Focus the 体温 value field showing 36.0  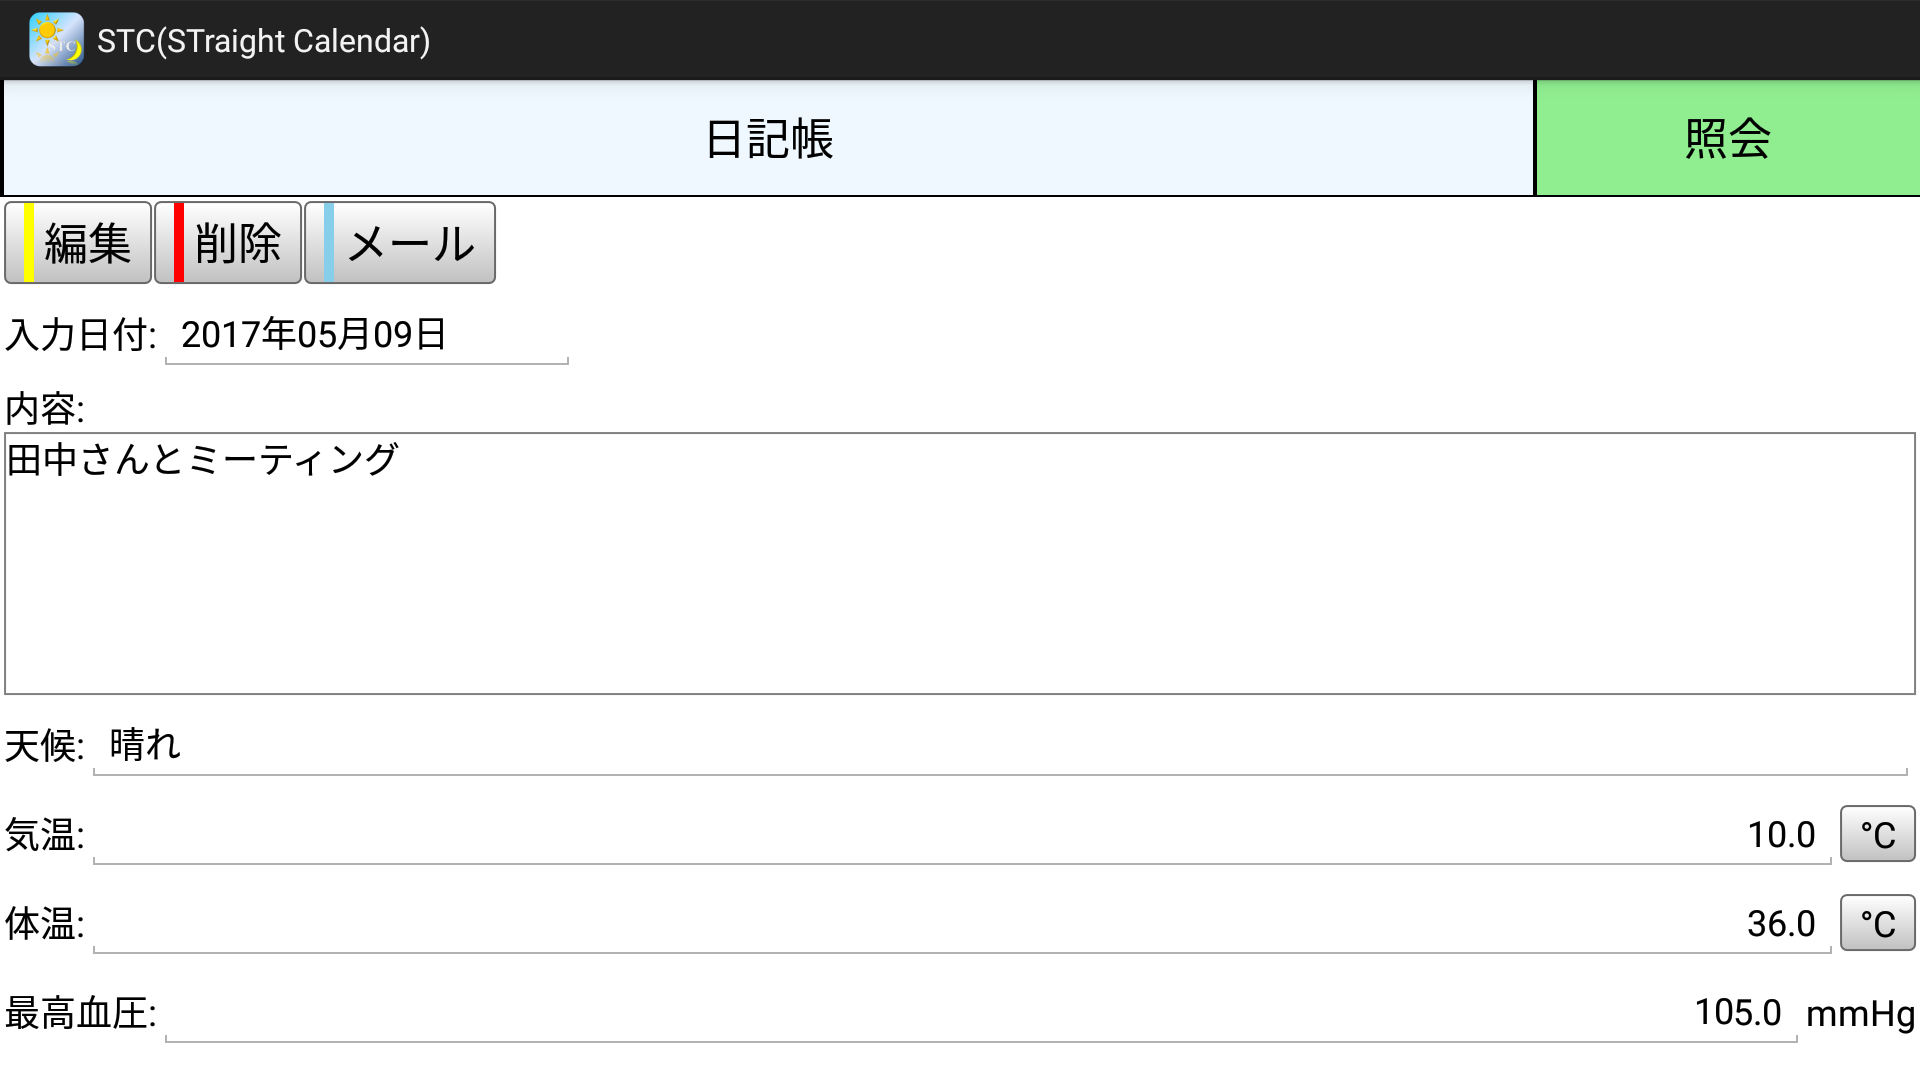point(962,924)
